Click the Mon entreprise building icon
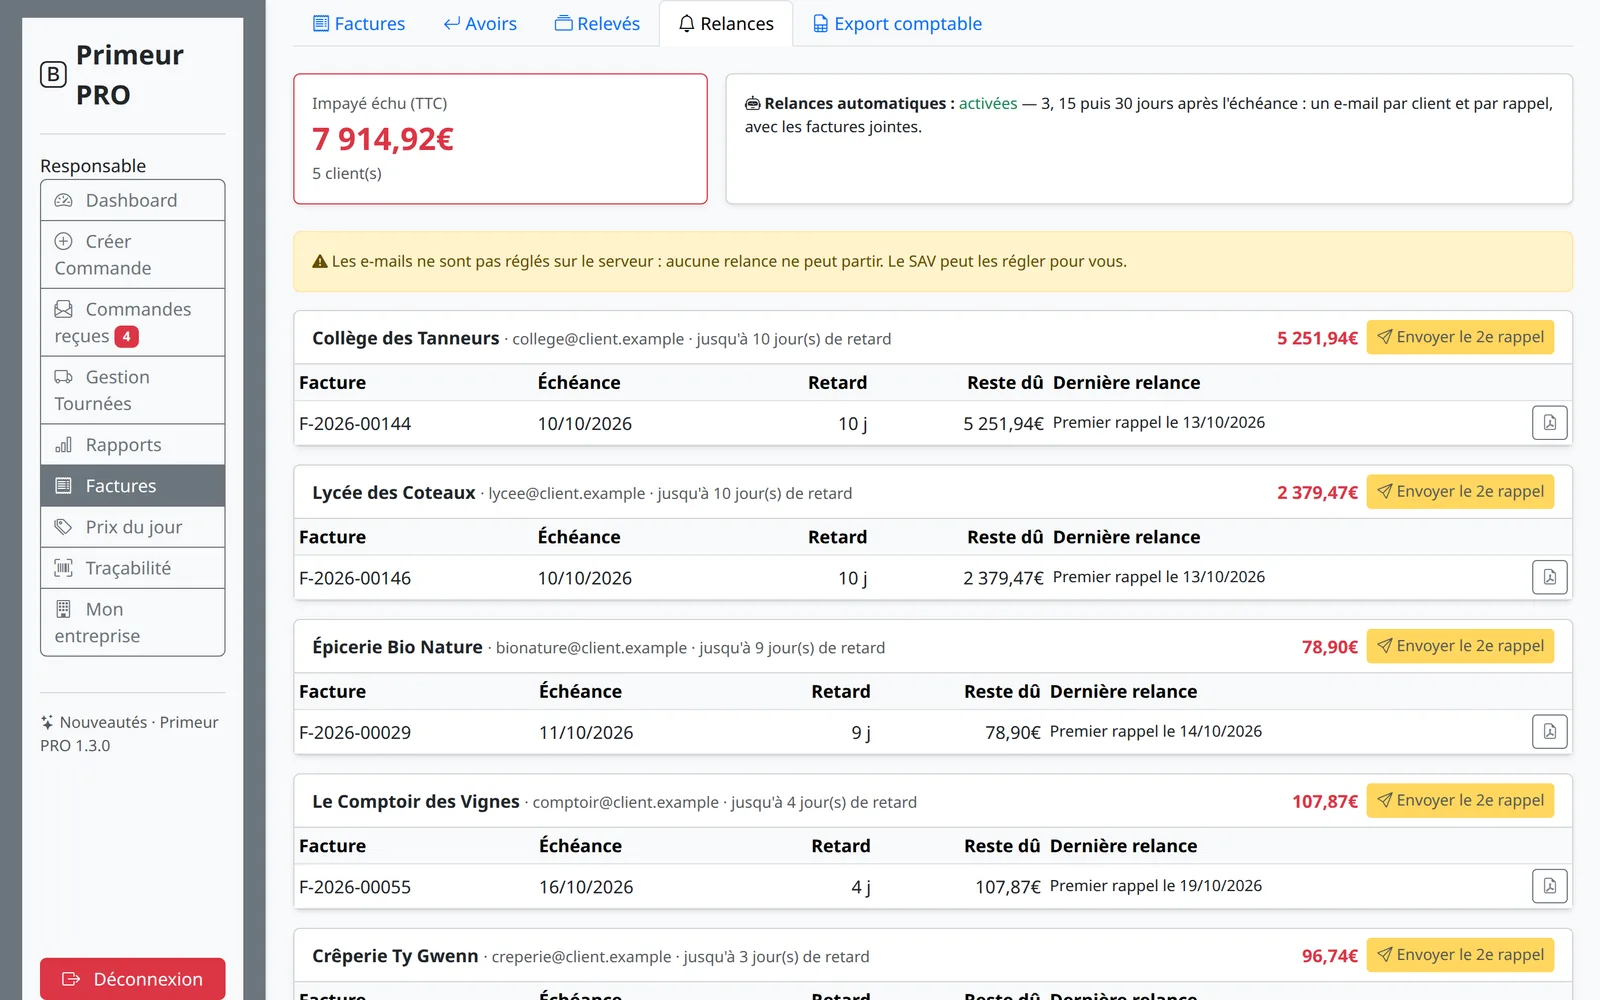Image resolution: width=1600 pixels, height=1000 pixels. pyautogui.click(x=64, y=609)
